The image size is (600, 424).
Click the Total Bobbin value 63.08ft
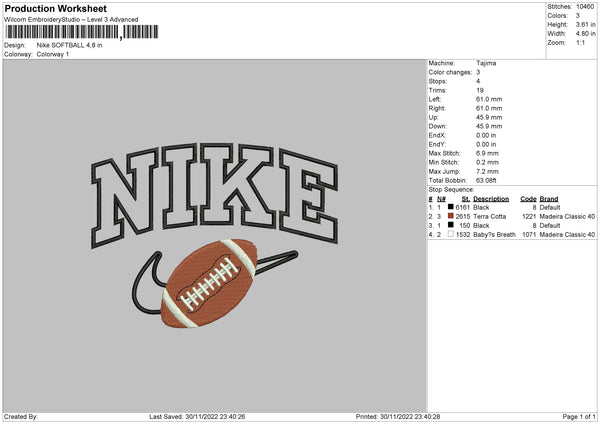coord(486,180)
